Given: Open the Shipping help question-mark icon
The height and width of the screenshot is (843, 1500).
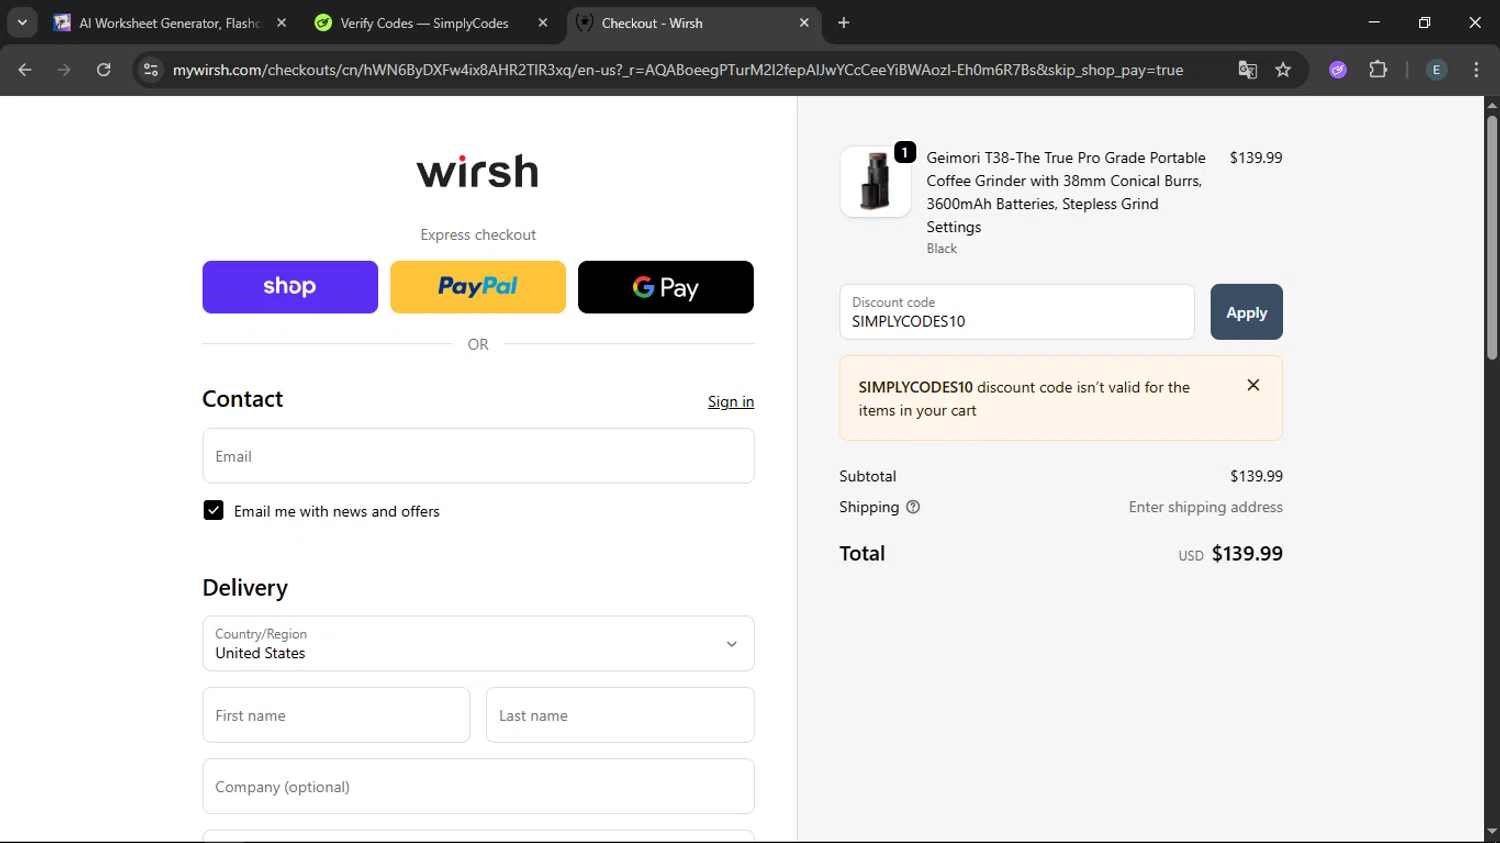Looking at the screenshot, I should pos(913,507).
